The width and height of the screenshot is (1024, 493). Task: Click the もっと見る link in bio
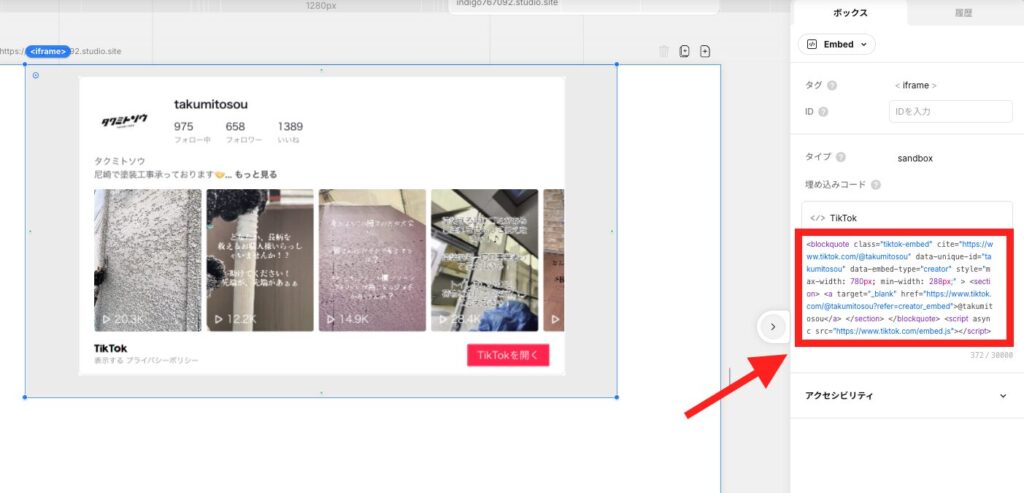click(x=255, y=174)
